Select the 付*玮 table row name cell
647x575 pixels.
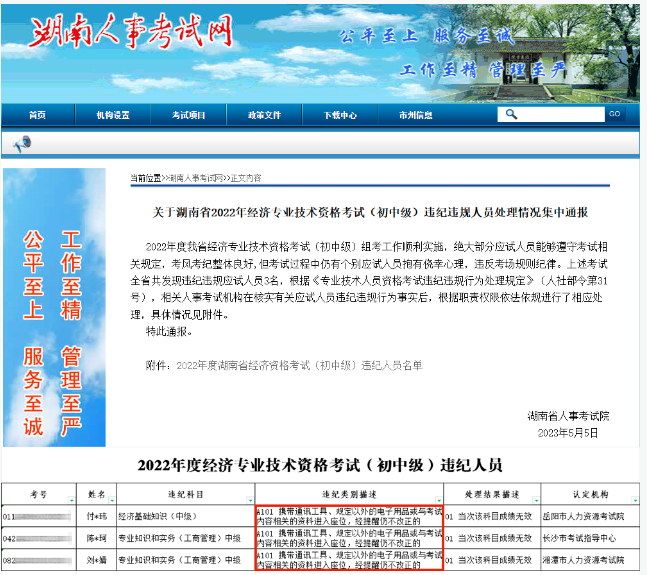click(97, 517)
